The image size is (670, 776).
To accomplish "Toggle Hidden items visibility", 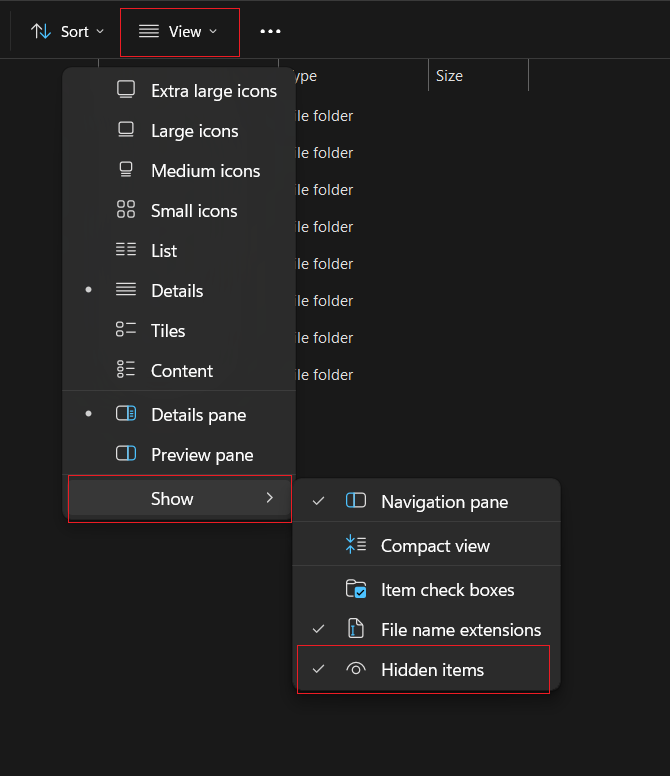I will point(432,670).
